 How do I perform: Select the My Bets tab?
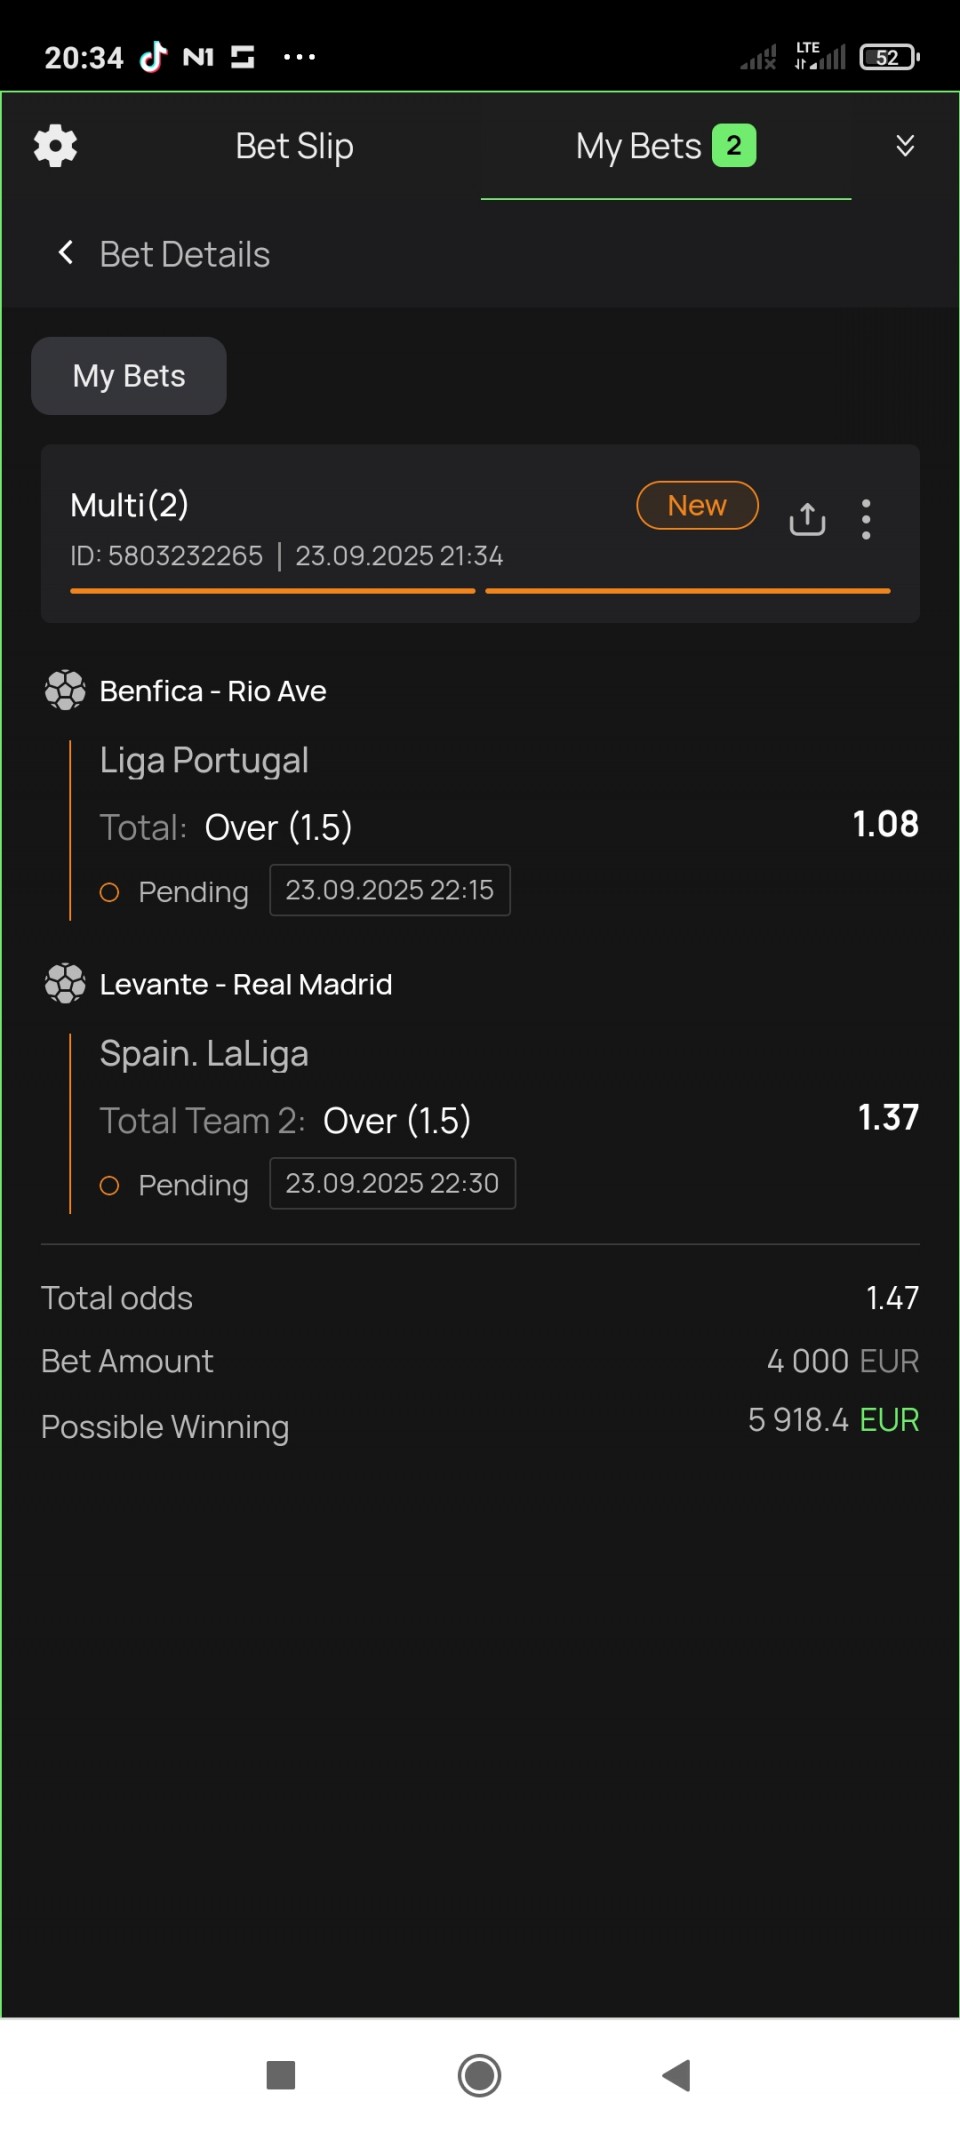tap(665, 146)
